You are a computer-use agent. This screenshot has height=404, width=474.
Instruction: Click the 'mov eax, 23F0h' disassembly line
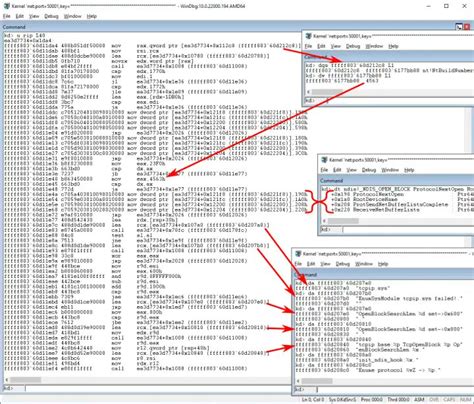click(85, 164)
